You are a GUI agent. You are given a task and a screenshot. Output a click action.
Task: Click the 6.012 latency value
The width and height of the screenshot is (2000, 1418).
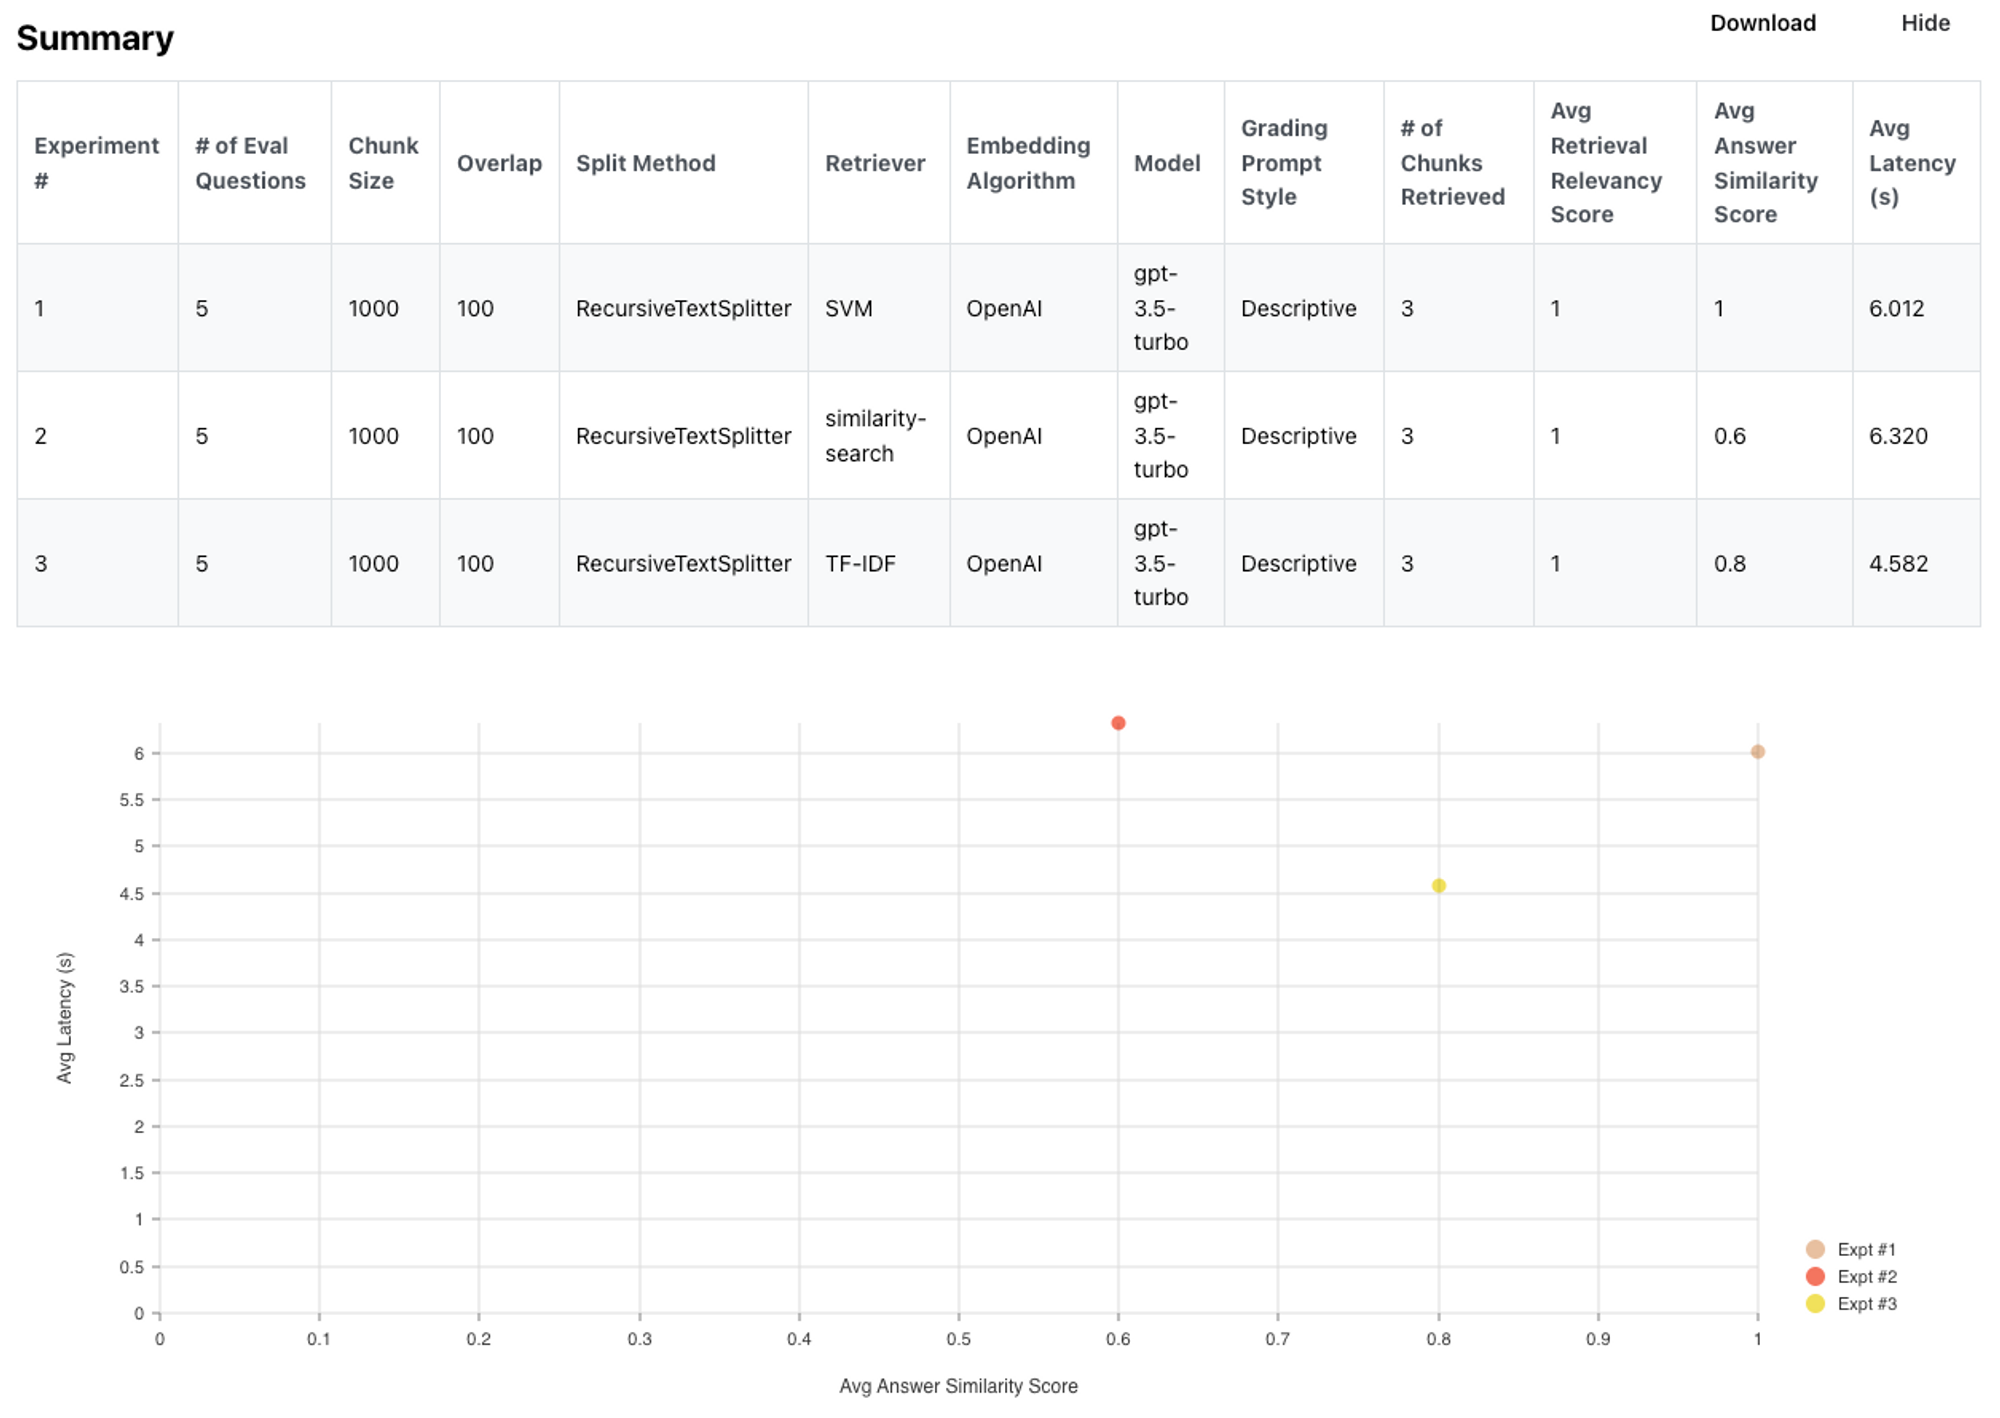(1896, 308)
